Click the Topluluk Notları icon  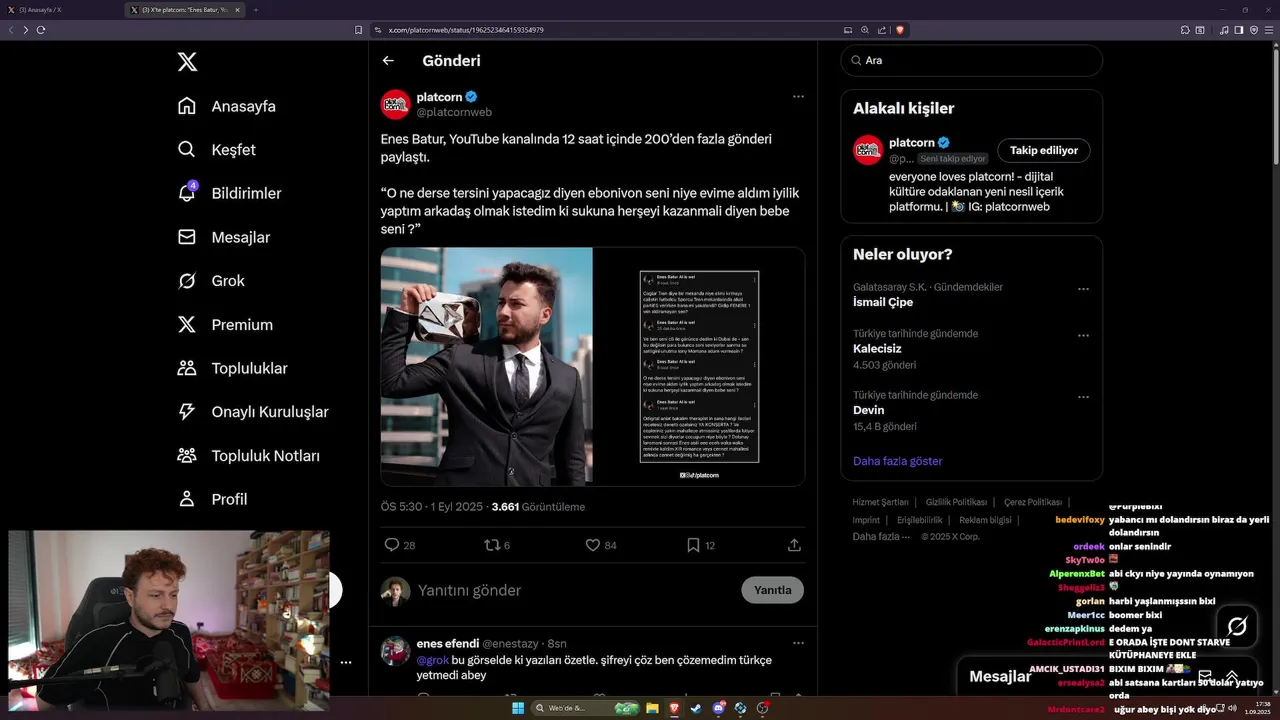[x=187, y=455]
